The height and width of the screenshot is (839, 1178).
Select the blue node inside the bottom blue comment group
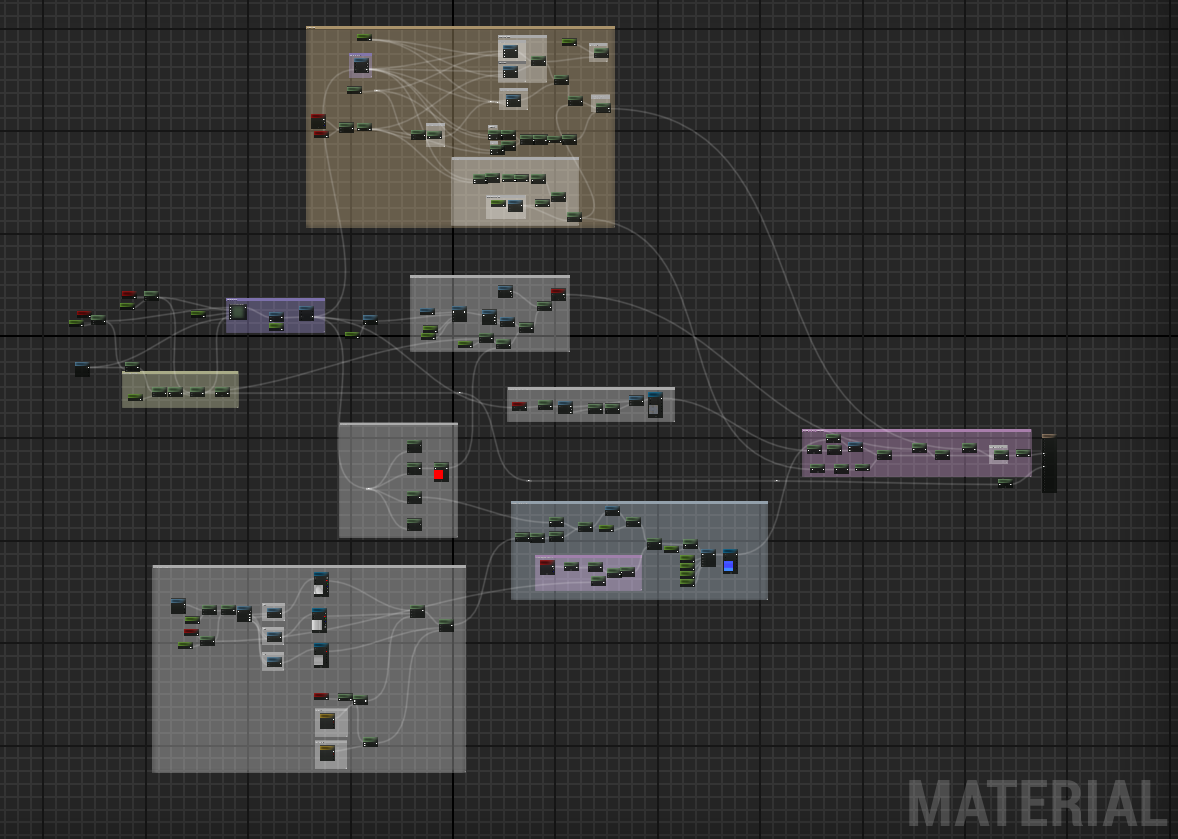[x=728, y=563]
